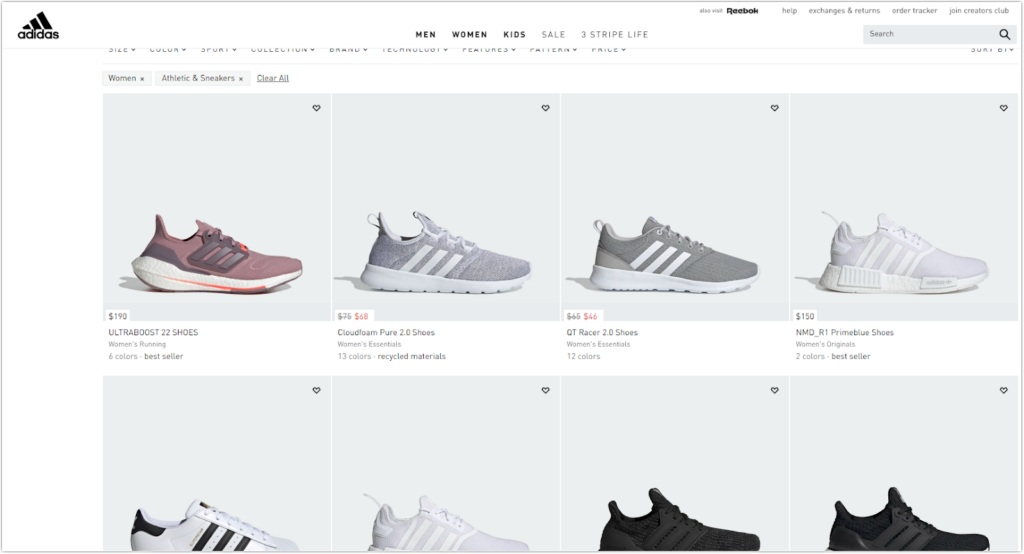Click the Clear All link
Image resolution: width=1024 pixels, height=554 pixels.
click(272, 78)
